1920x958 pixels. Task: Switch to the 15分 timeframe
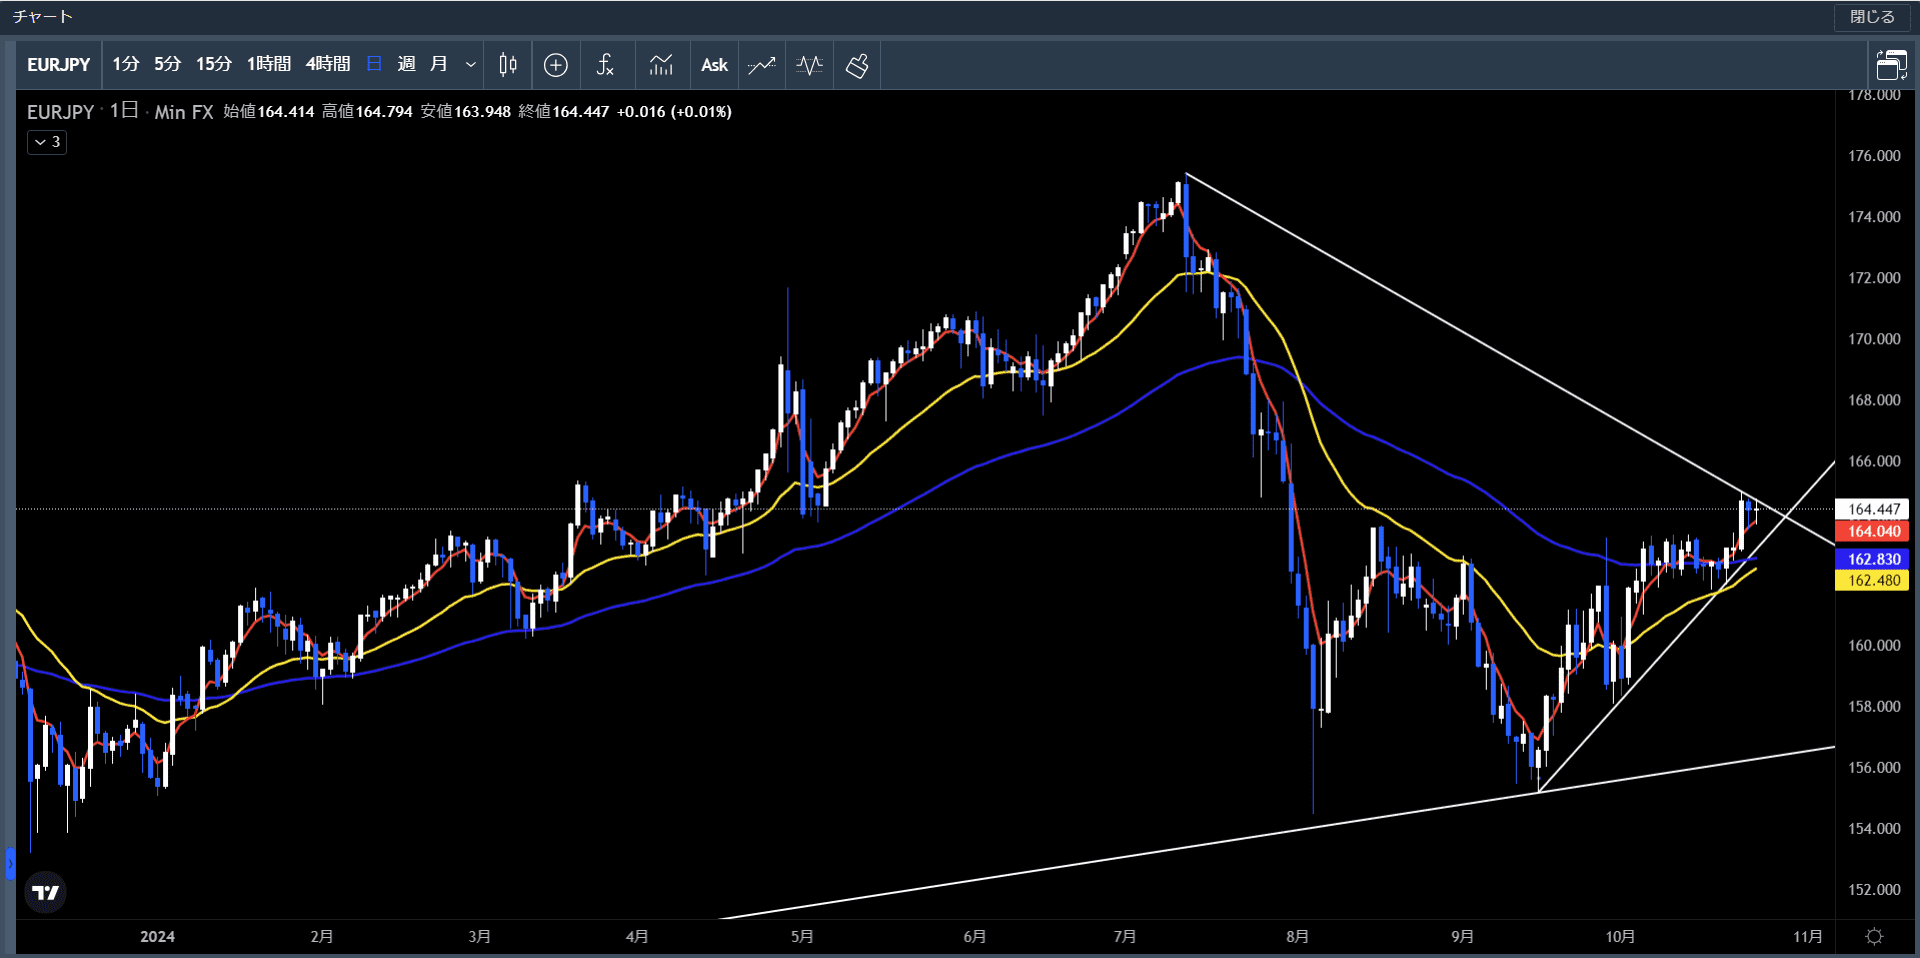[214, 64]
